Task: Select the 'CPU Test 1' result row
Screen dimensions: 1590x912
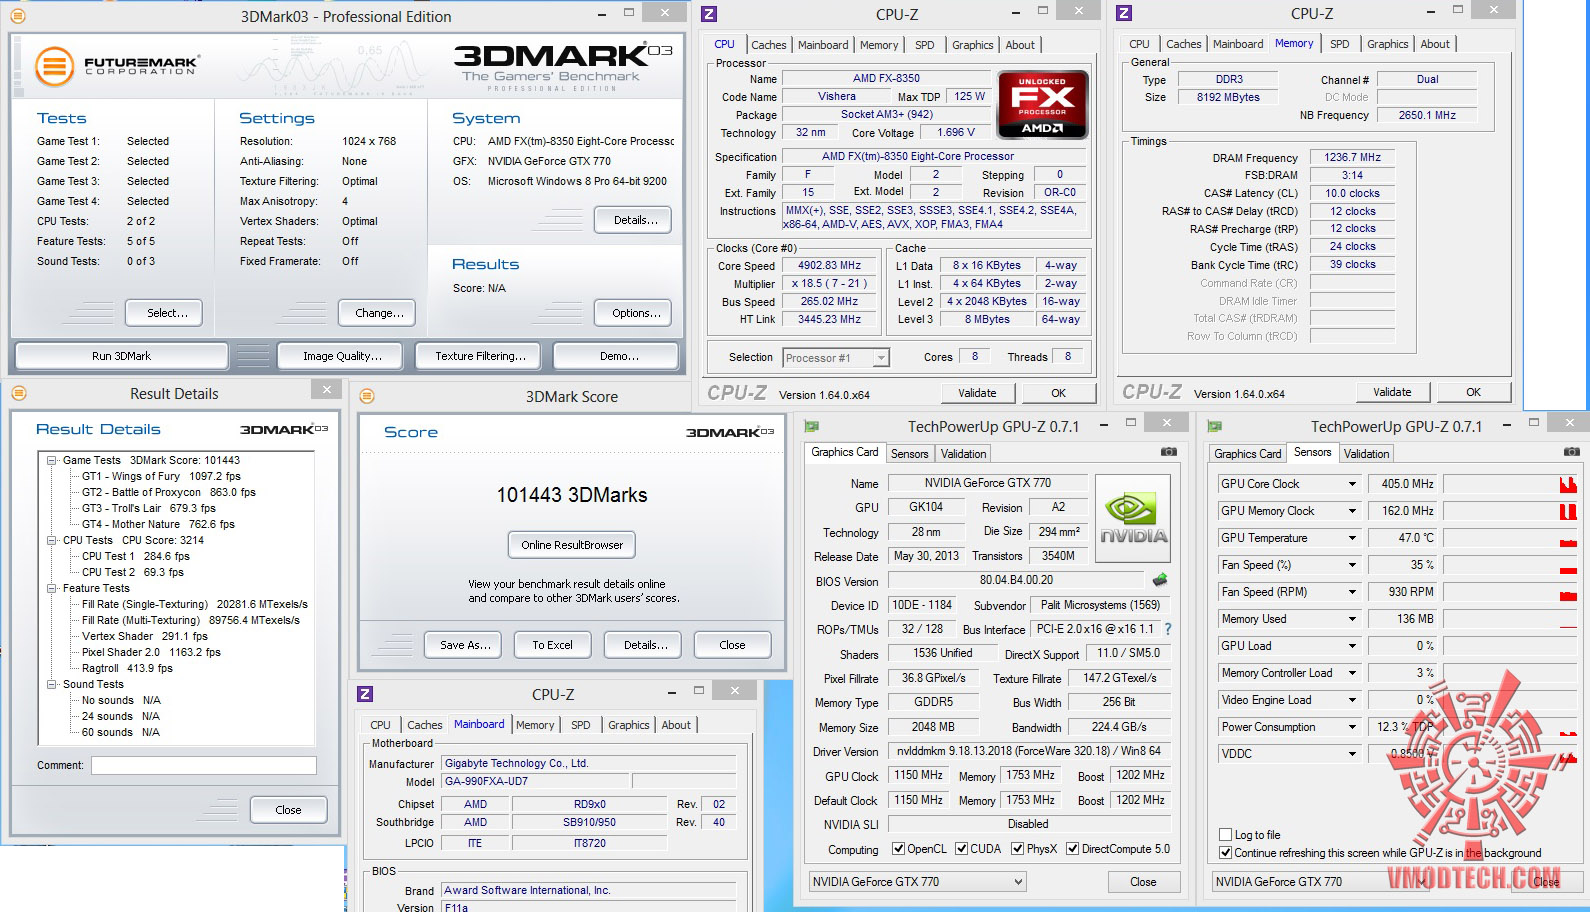Action: (x=135, y=556)
